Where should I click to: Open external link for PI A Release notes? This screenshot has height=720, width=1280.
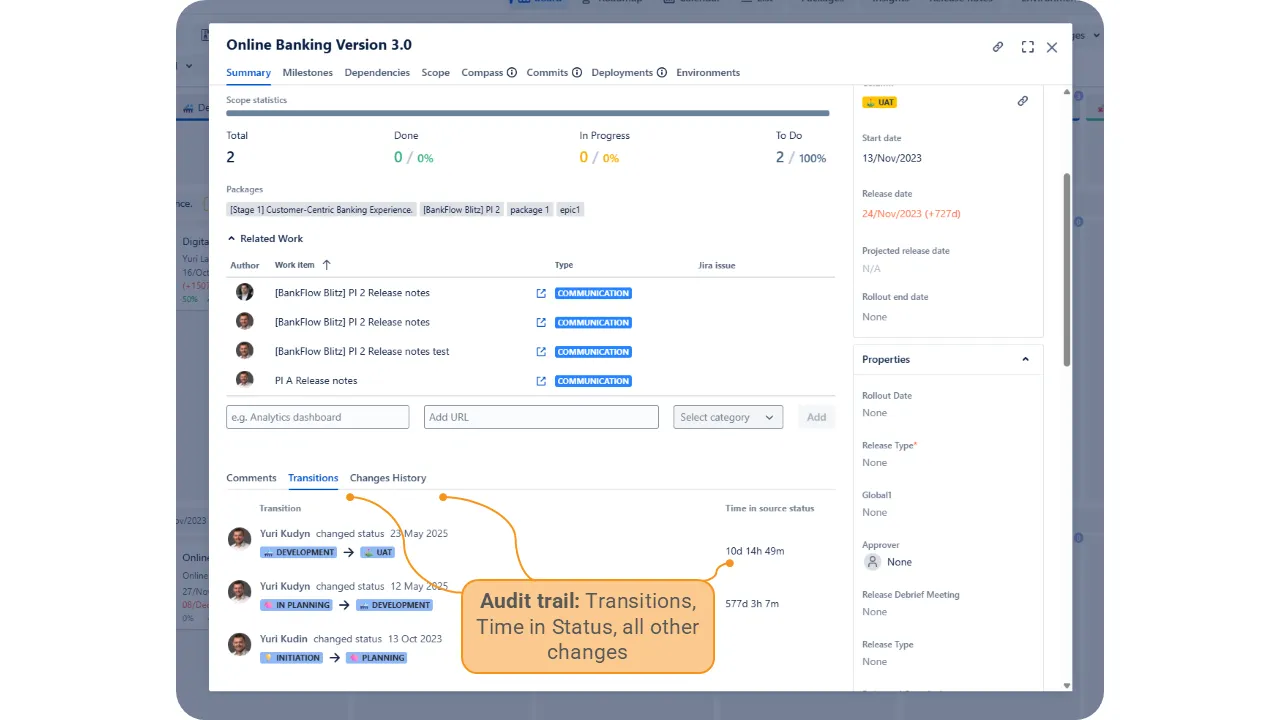[x=541, y=381]
